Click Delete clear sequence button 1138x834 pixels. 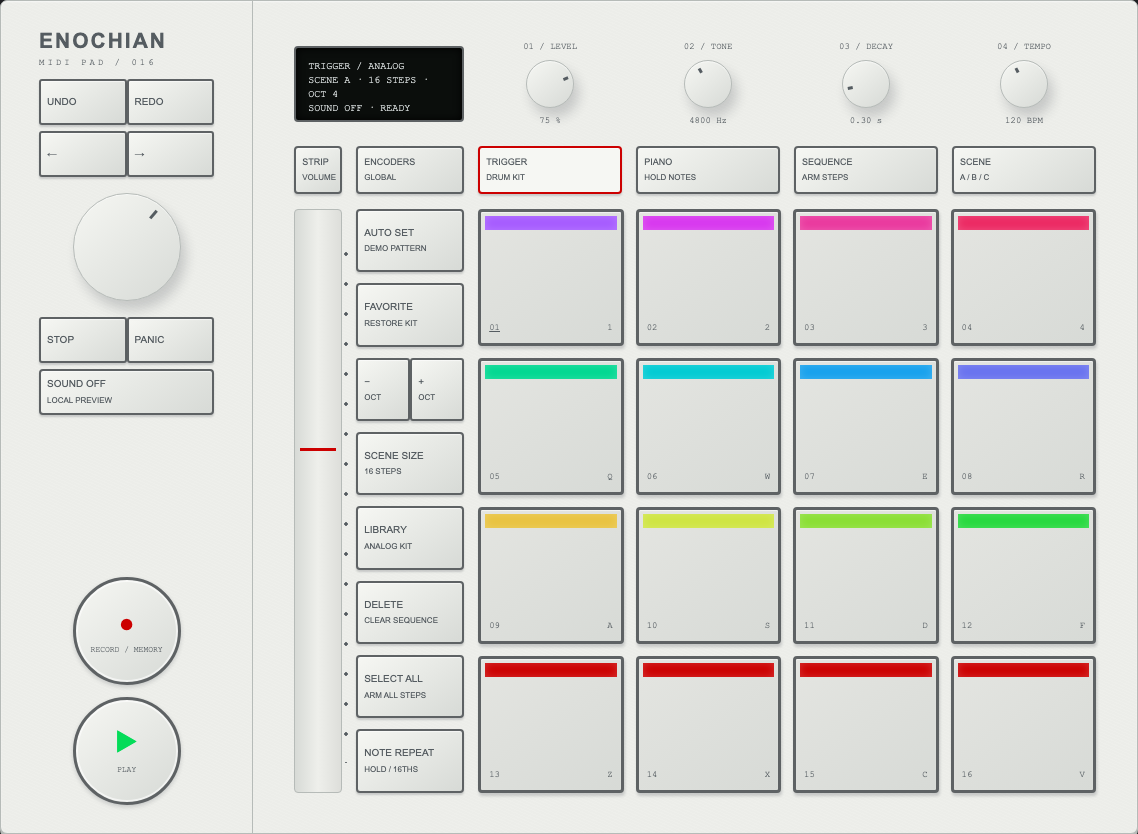[x=410, y=613]
